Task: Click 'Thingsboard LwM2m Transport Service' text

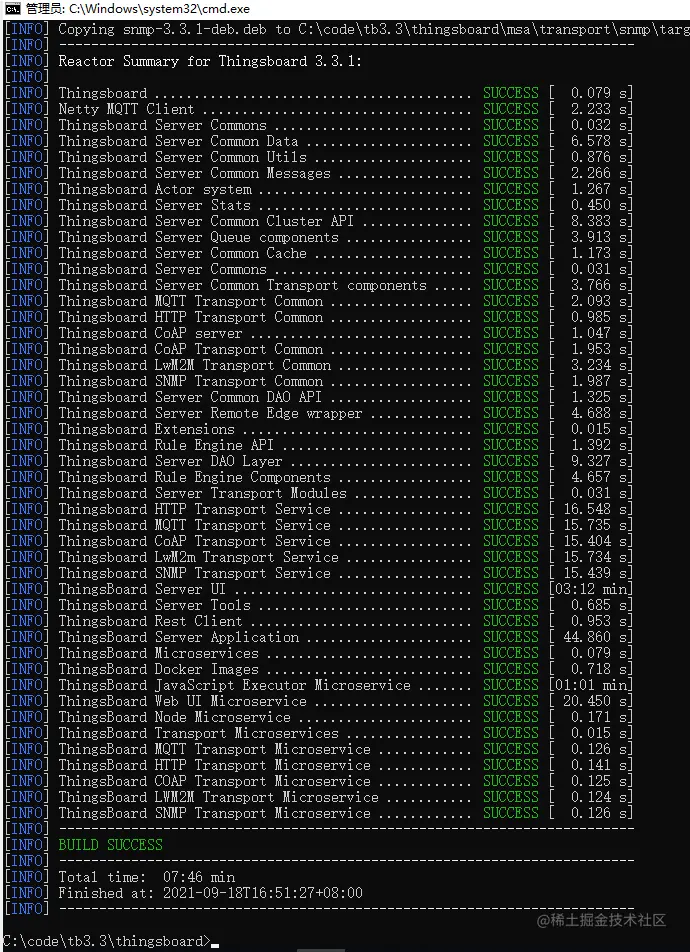Action: [x=198, y=557]
